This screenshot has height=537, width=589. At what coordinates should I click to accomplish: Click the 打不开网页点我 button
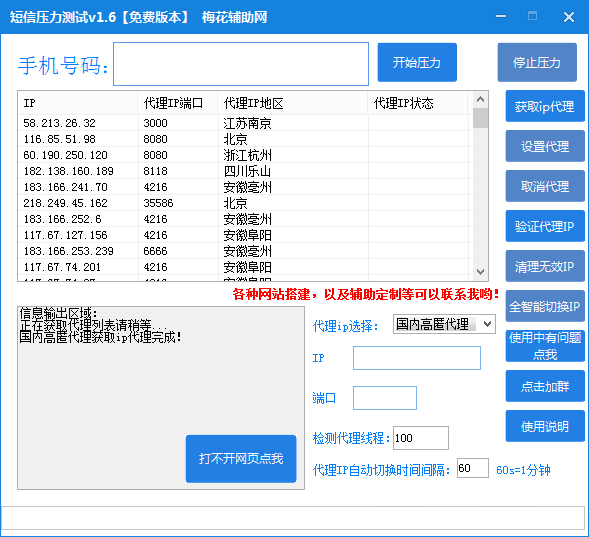[241, 459]
